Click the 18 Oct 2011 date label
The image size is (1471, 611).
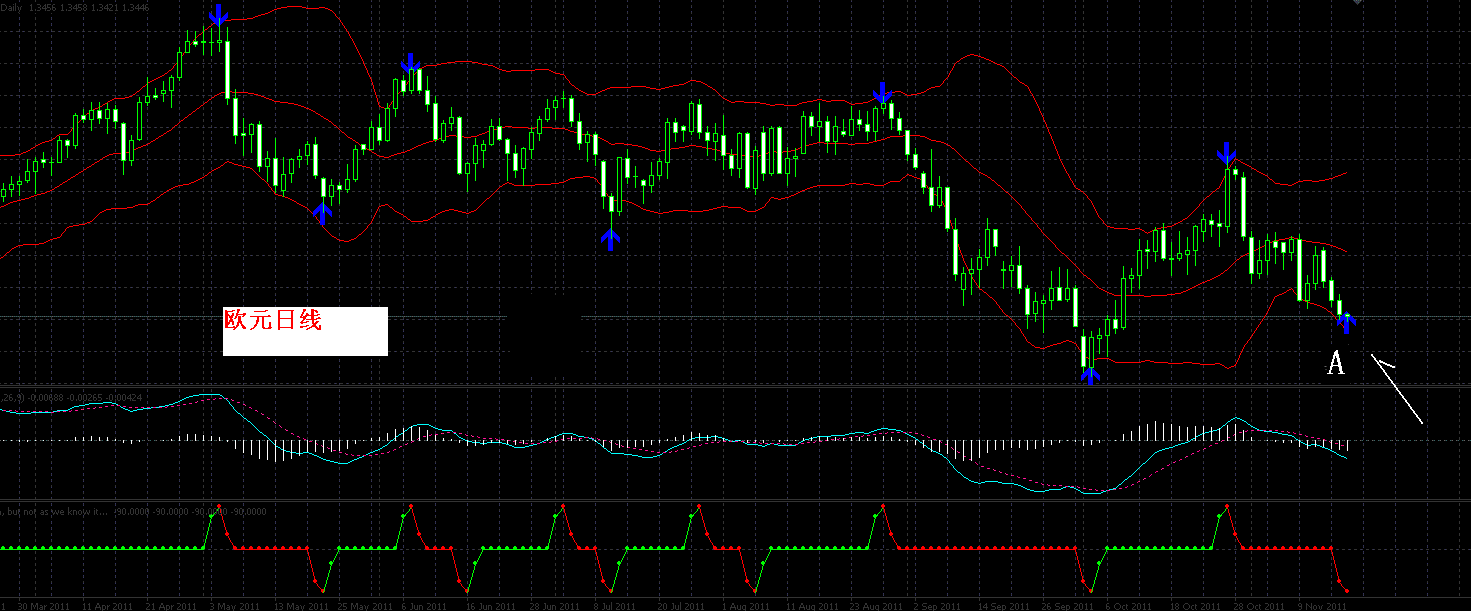pyautogui.click(x=1196, y=606)
